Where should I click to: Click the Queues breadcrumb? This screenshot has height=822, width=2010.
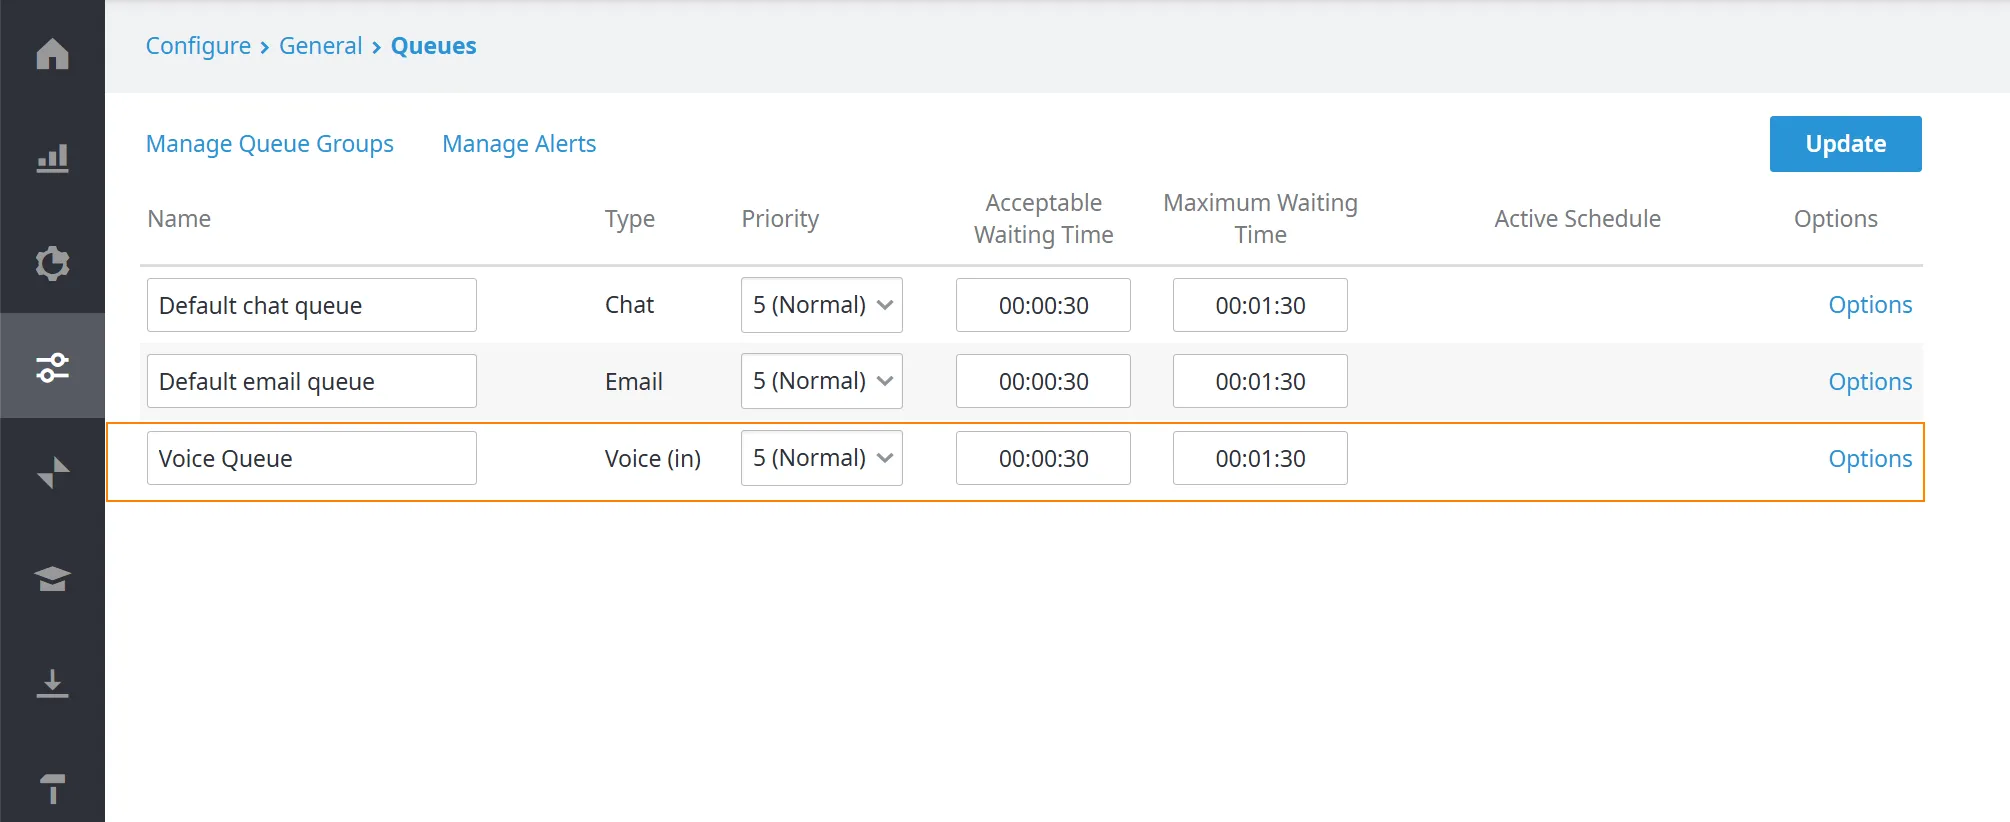(433, 46)
